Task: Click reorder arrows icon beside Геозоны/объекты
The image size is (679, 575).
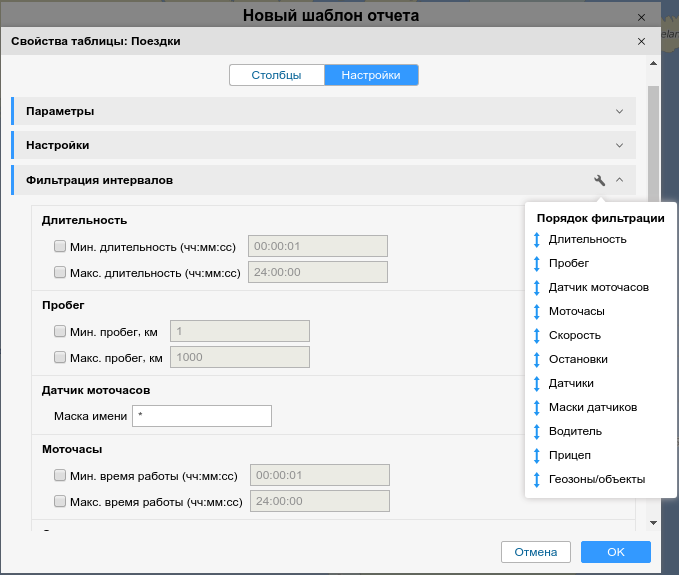Action: (x=536, y=480)
